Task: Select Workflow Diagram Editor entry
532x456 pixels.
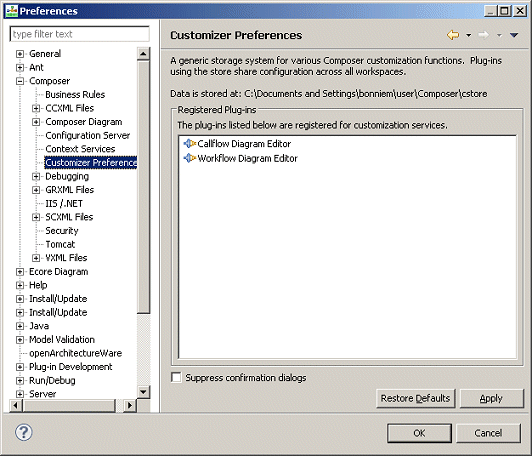Action: pos(247,158)
